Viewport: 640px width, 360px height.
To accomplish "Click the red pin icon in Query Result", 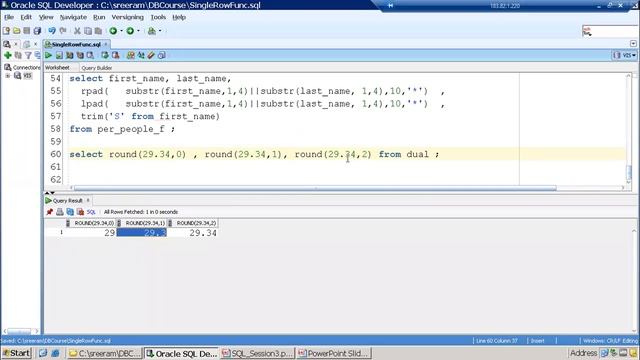I will coord(49,212).
